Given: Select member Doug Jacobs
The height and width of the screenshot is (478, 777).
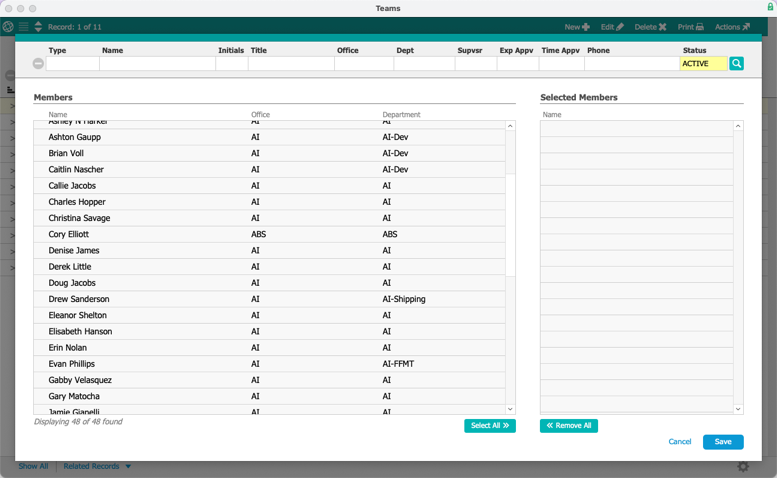Looking at the screenshot, I should pos(270,283).
